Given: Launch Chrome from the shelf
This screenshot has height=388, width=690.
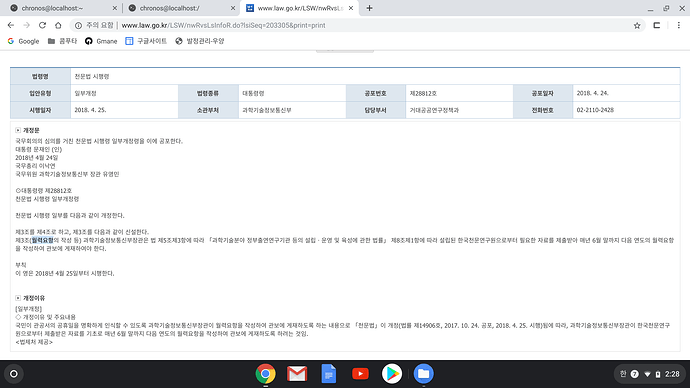Looking at the screenshot, I should (265, 374).
